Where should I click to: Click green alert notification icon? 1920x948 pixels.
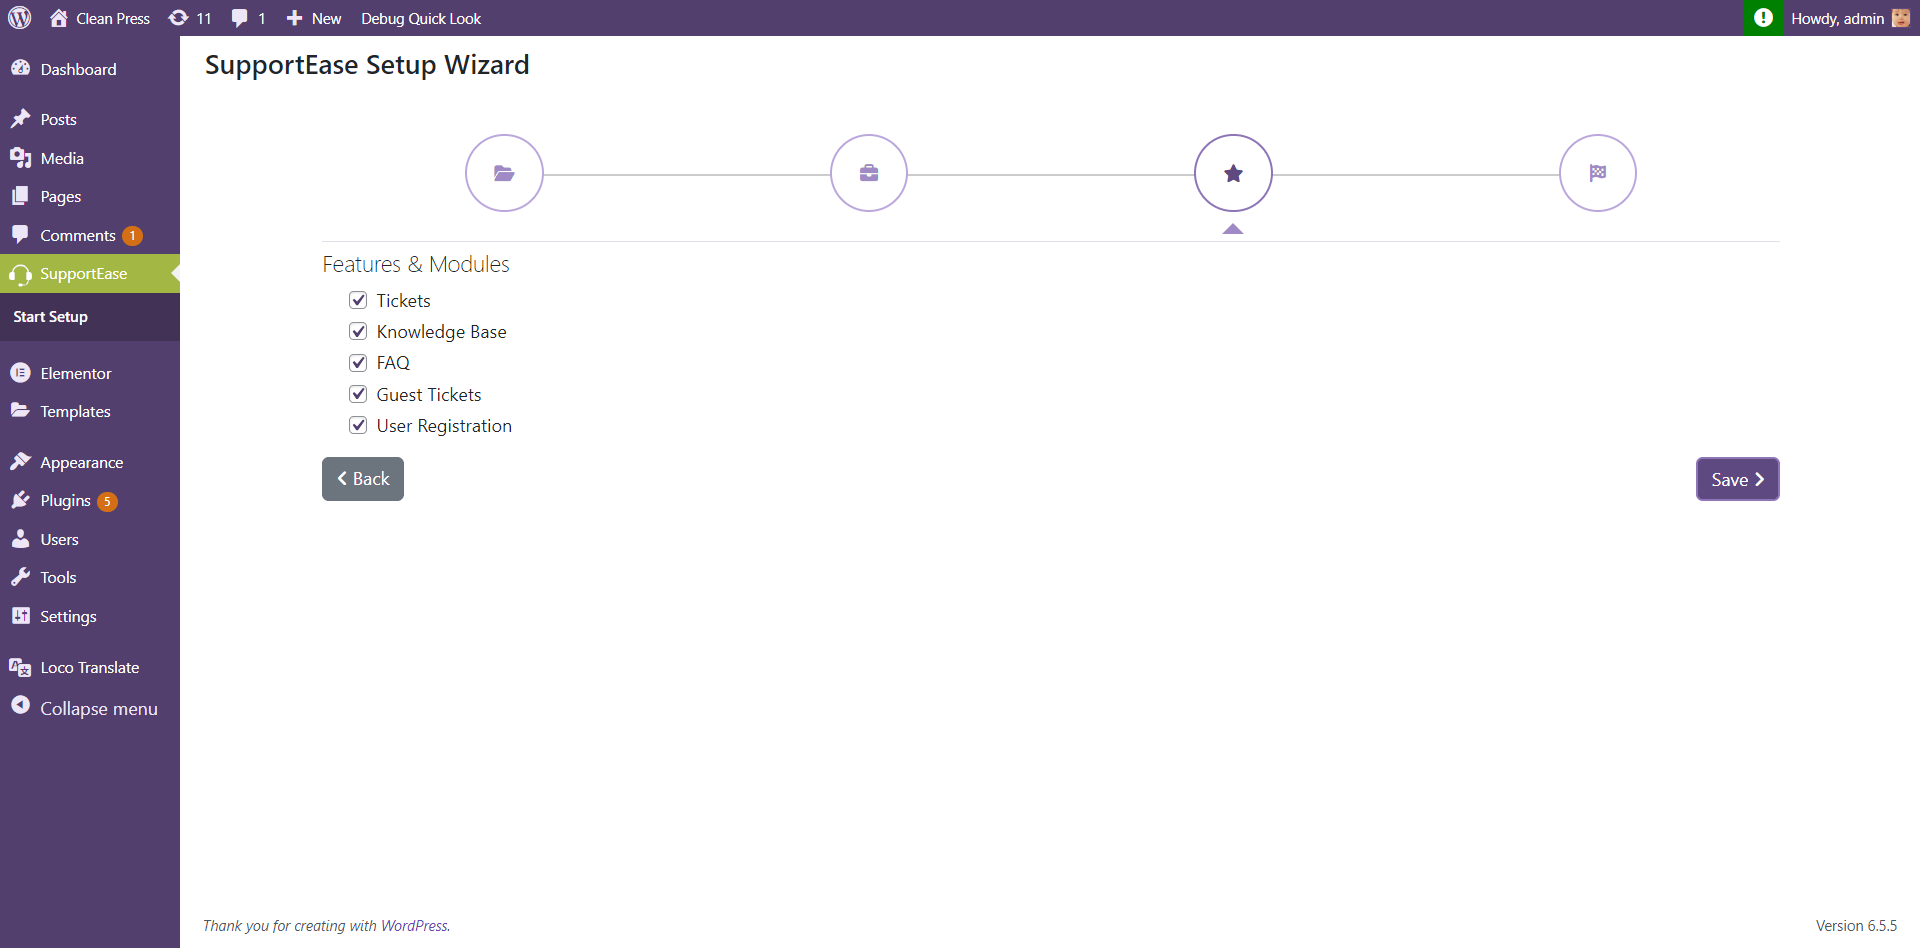pos(1763,18)
